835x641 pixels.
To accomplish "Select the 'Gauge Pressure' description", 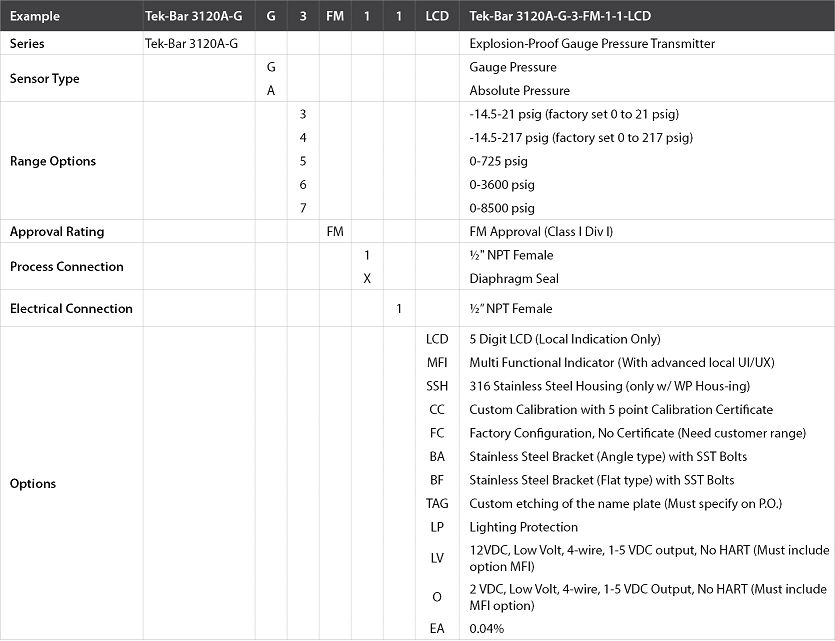I will (513, 67).
